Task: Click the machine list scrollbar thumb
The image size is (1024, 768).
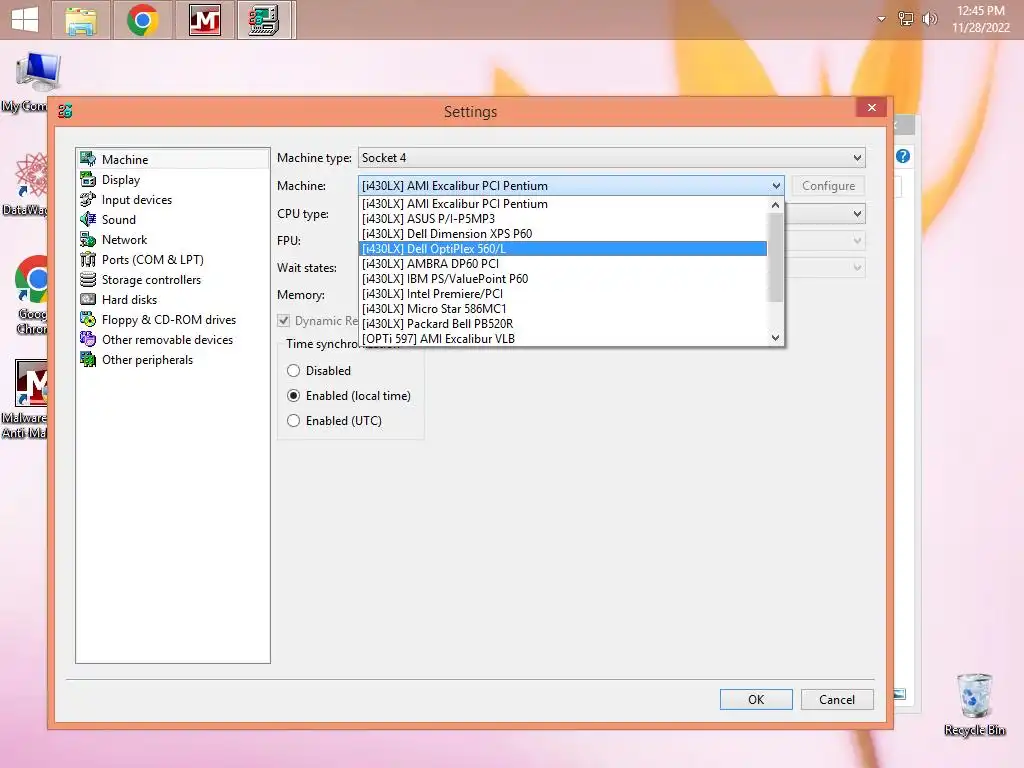Action: click(x=775, y=257)
